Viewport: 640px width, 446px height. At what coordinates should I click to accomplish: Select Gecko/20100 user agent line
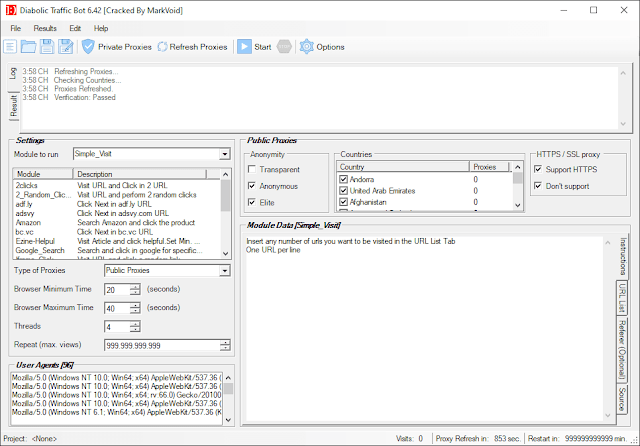(x=117, y=395)
